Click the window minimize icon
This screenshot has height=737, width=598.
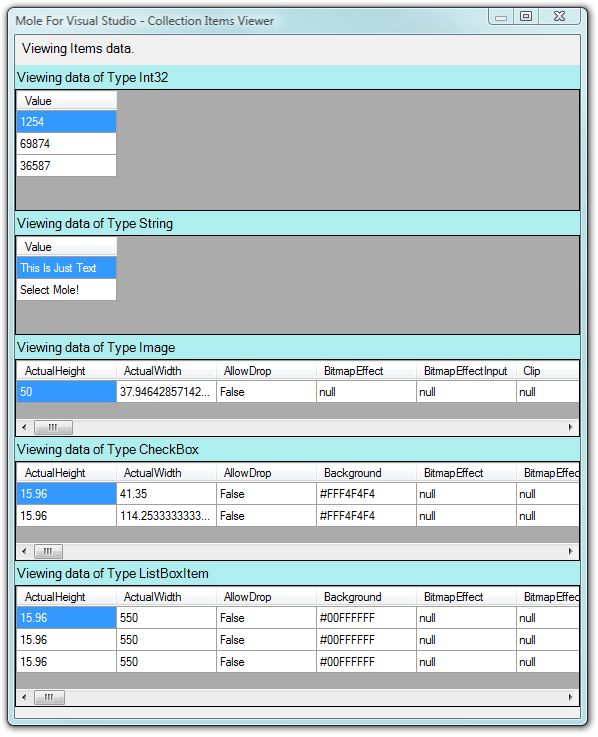[501, 17]
